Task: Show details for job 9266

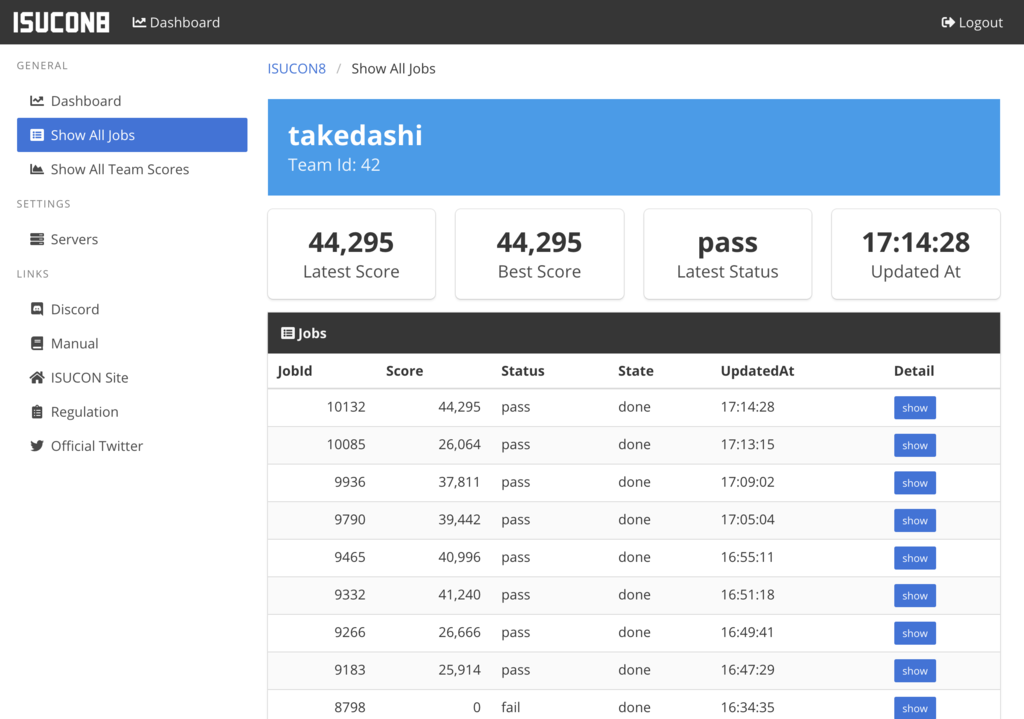Action: pos(914,633)
